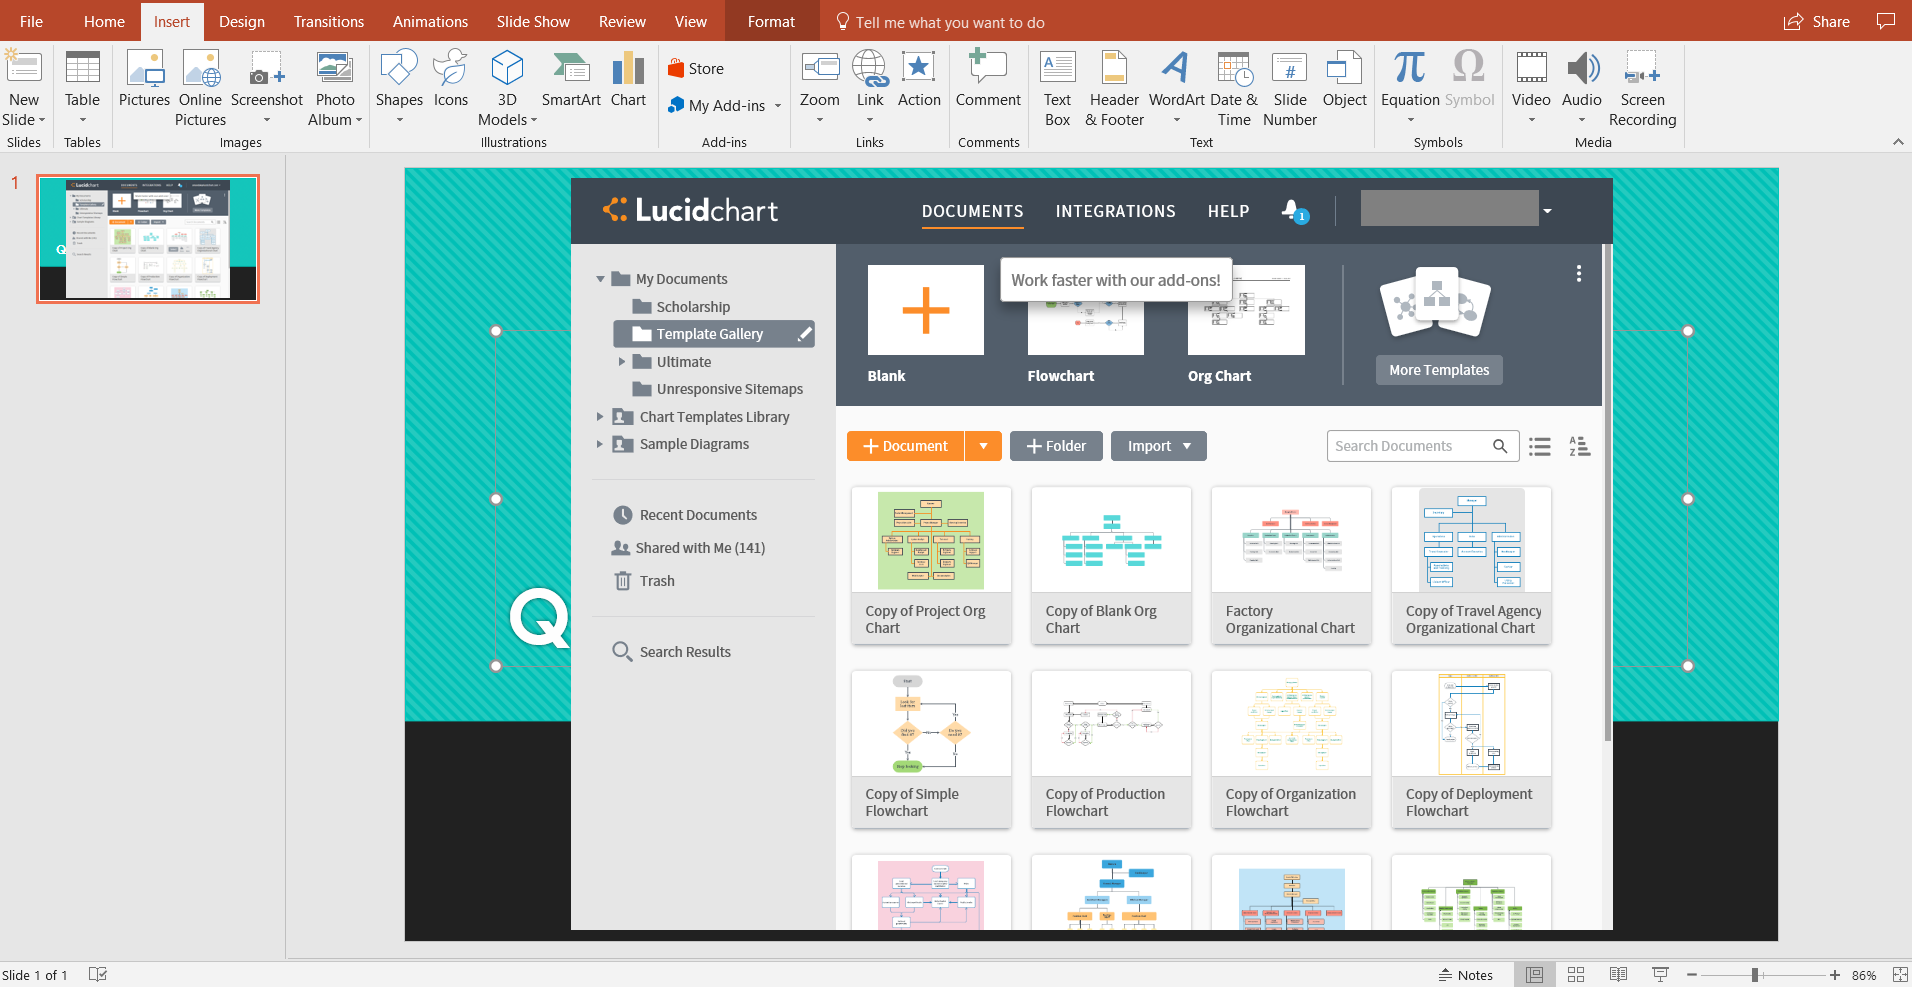Insert an Object from ribbon
Screen dimensions: 1912x987
1344,80
